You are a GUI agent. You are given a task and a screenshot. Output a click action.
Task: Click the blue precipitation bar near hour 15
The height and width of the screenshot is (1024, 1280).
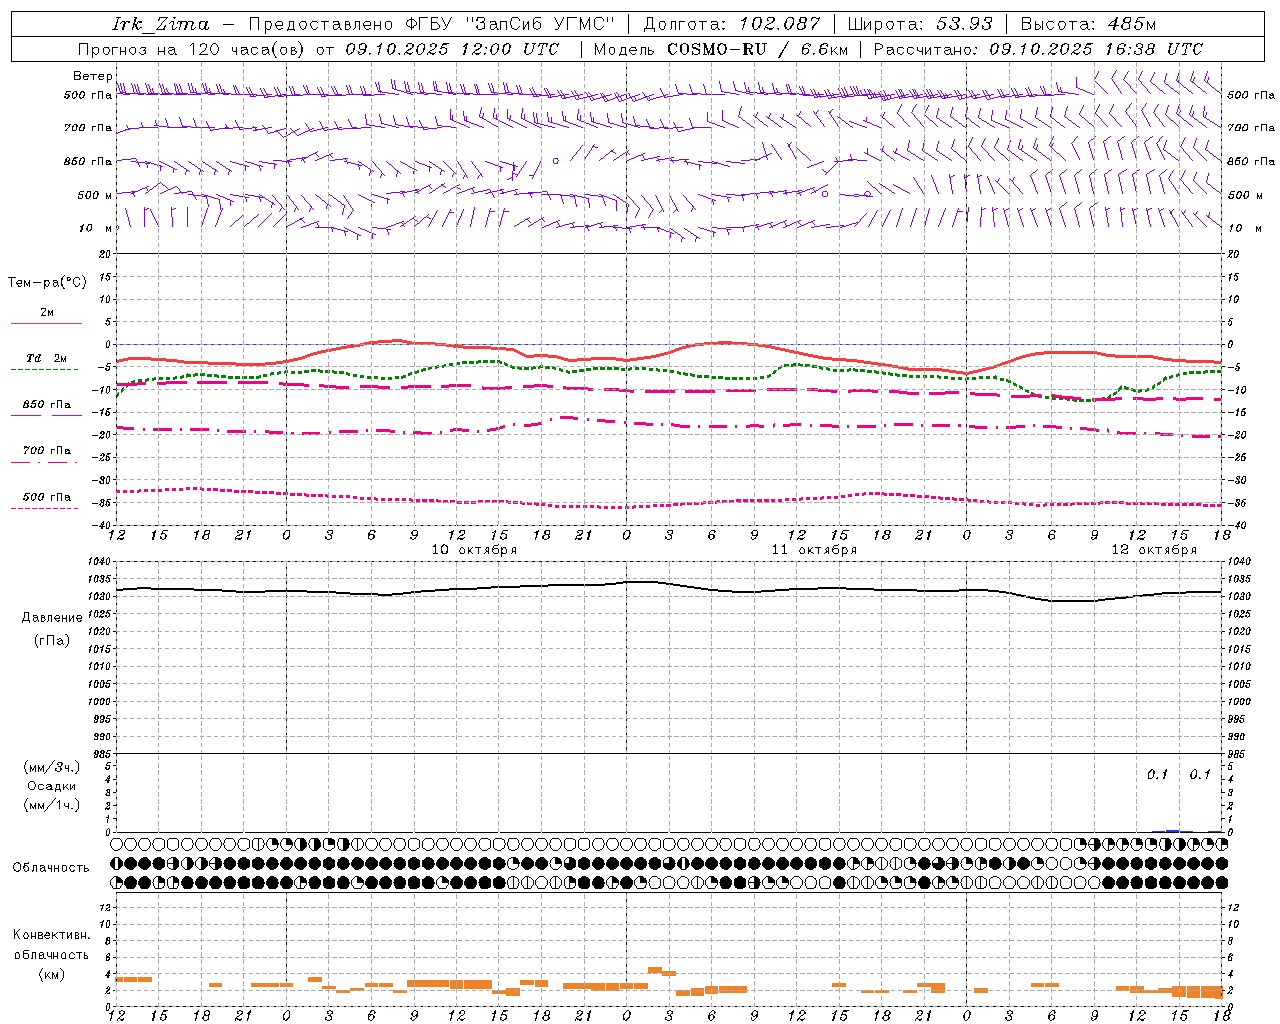(1173, 831)
